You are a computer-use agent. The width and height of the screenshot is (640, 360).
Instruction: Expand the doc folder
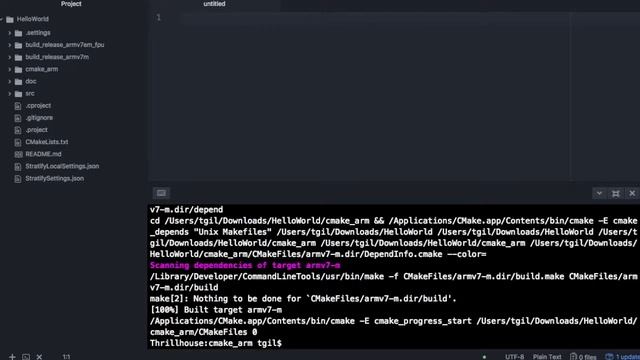pos(9,82)
